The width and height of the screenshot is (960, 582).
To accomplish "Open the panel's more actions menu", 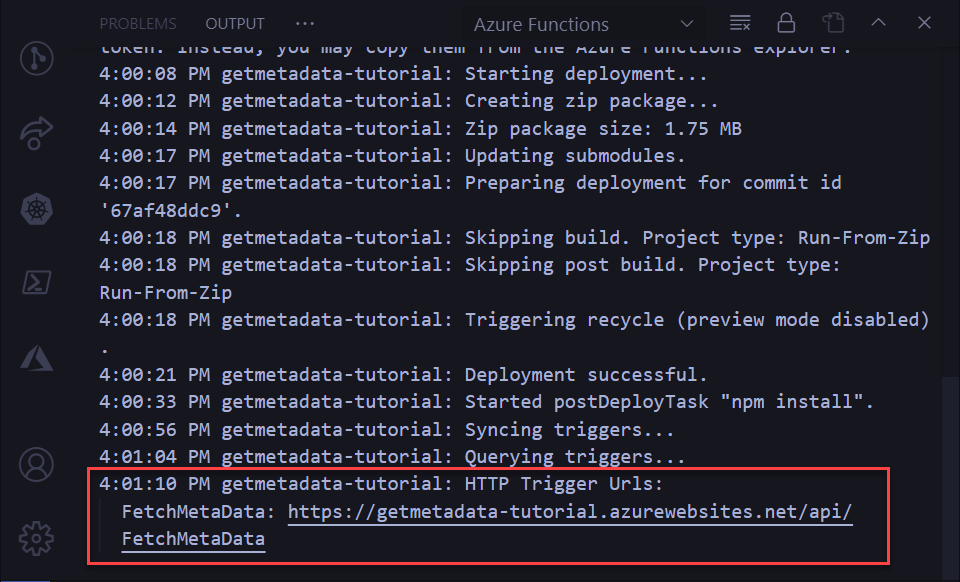I will pos(305,23).
